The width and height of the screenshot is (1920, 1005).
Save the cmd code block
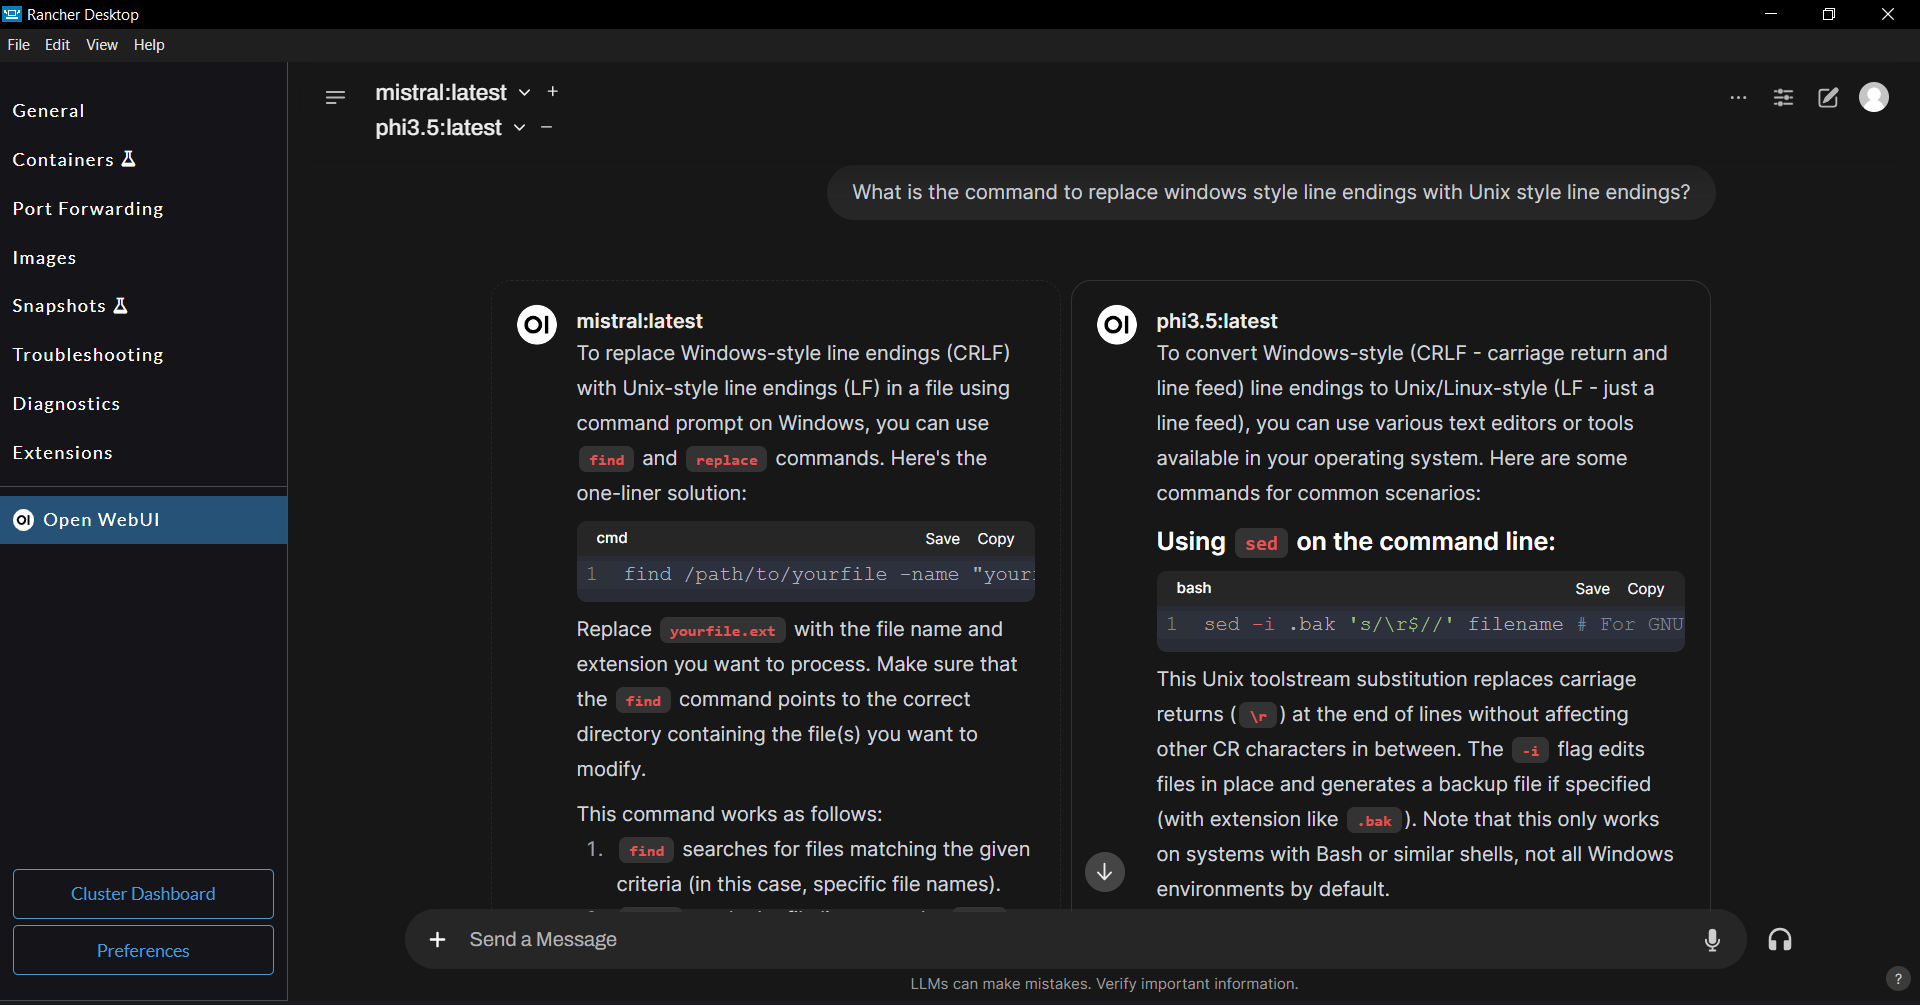(942, 539)
